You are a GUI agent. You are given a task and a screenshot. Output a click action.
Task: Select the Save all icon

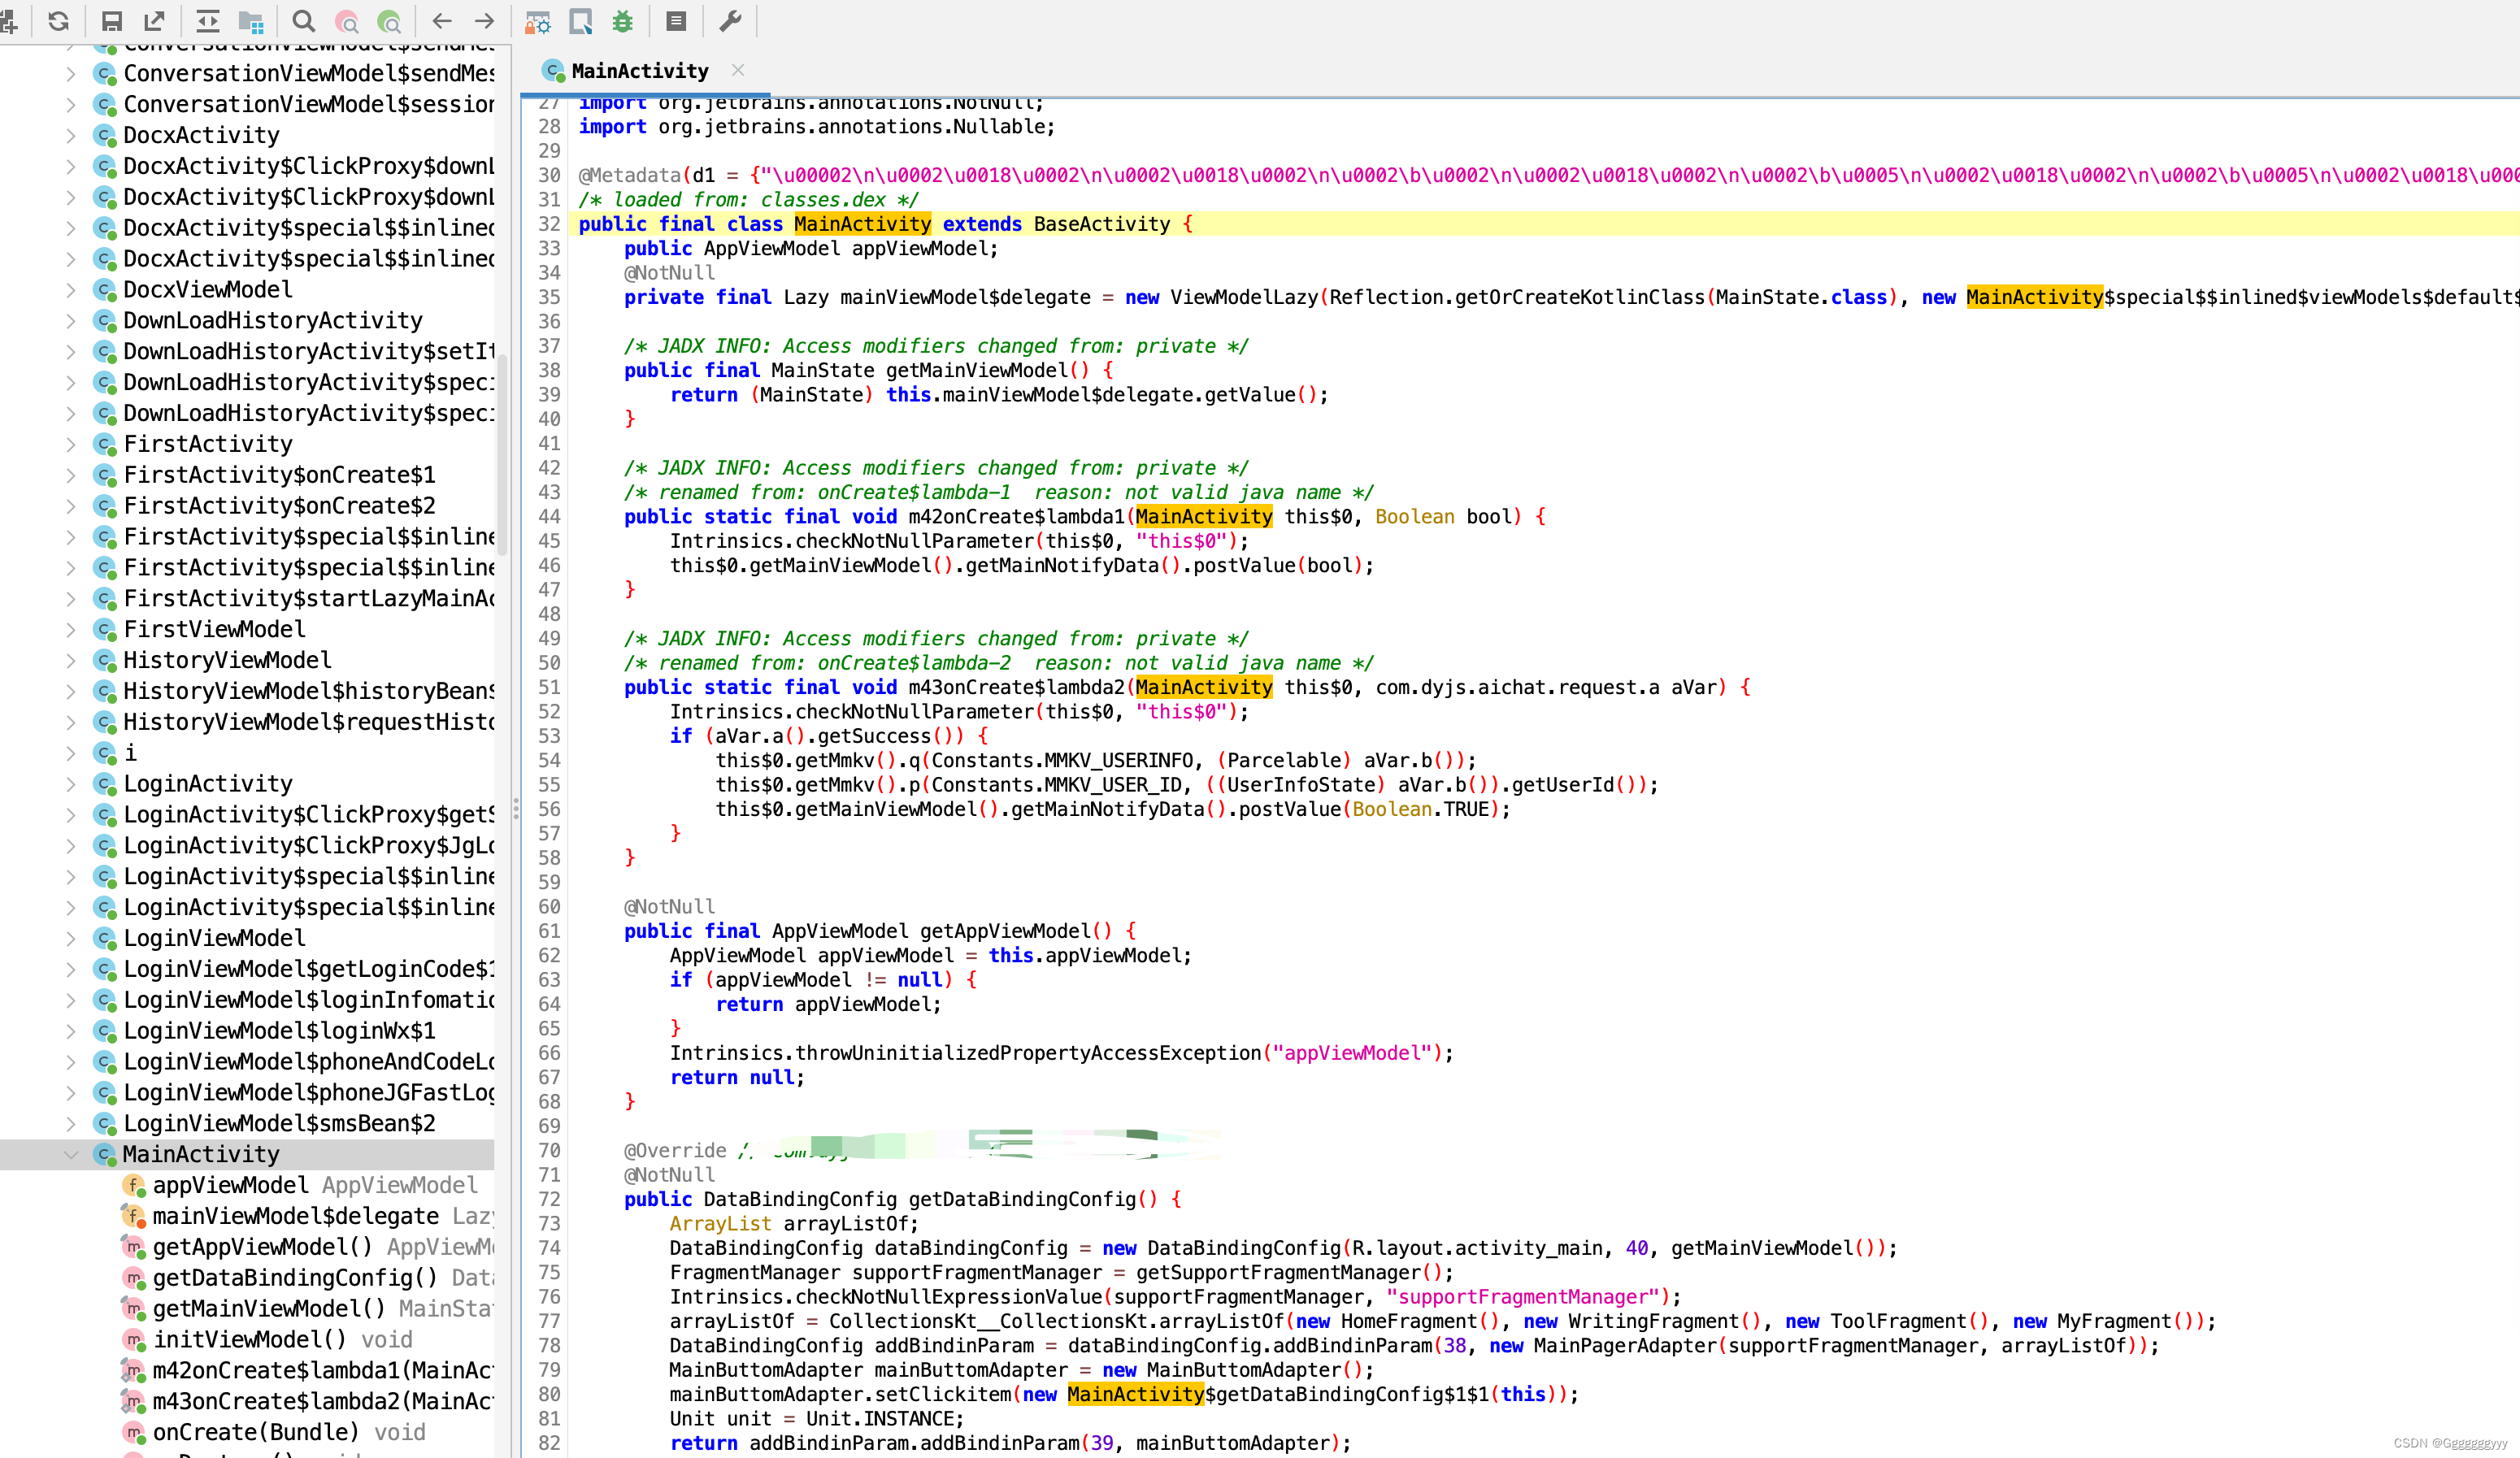(x=111, y=21)
